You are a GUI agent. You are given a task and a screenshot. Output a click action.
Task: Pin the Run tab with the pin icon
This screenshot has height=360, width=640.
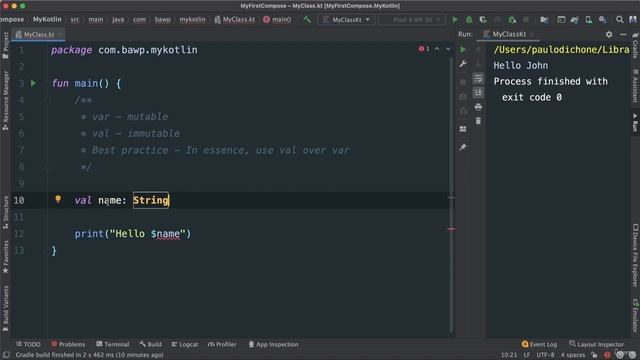pos(463,147)
